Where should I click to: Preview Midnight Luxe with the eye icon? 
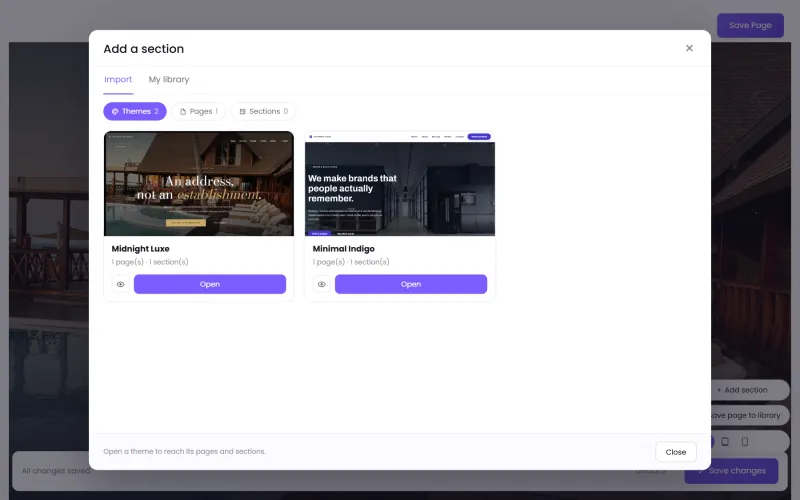[x=120, y=284]
